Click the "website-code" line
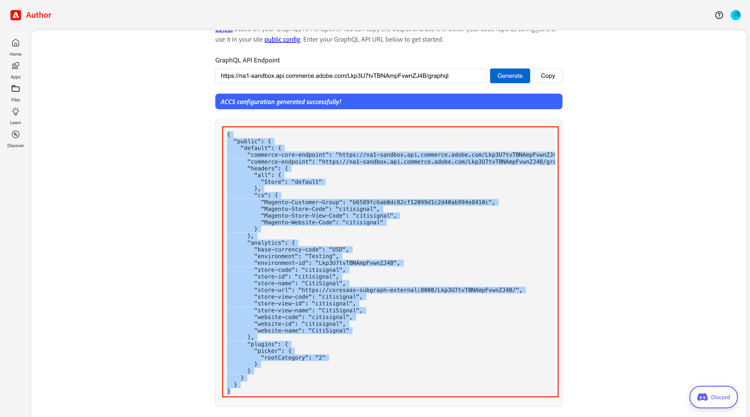The width and height of the screenshot is (750, 417). coord(305,317)
